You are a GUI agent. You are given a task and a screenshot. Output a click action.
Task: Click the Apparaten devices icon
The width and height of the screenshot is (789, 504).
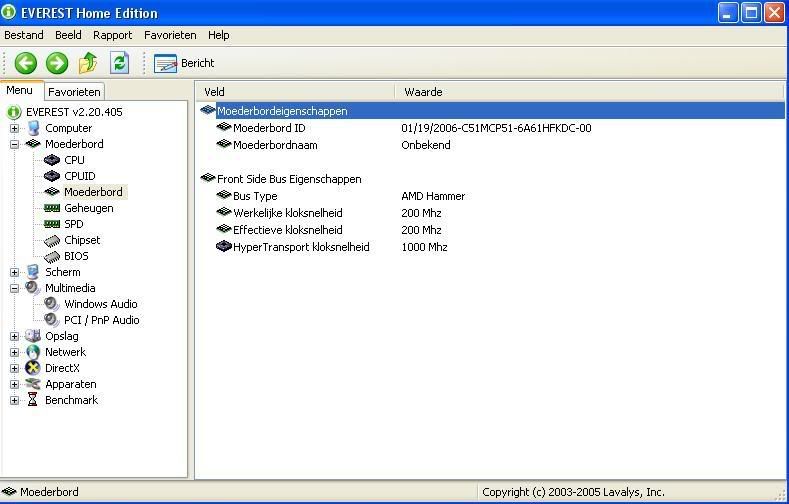coord(33,384)
